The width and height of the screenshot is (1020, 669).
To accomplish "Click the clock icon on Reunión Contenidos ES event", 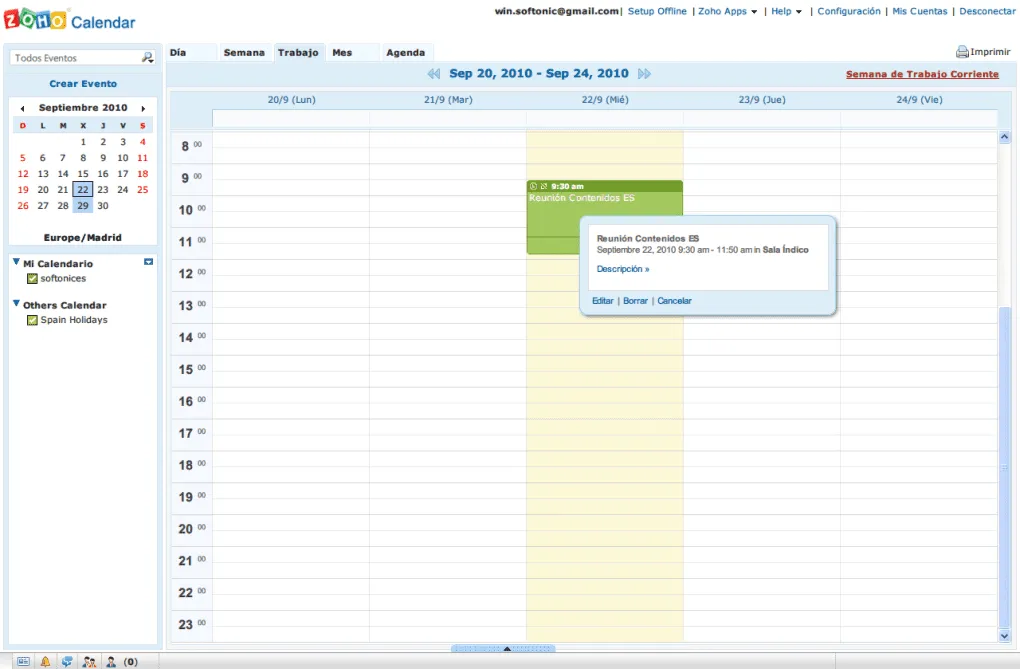I will point(534,187).
